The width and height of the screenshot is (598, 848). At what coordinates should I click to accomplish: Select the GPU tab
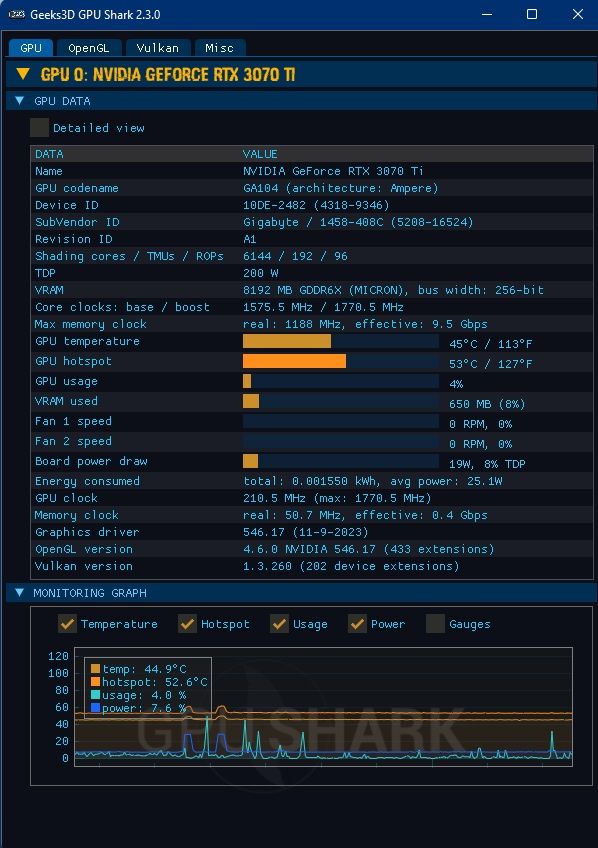(x=31, y=48)
